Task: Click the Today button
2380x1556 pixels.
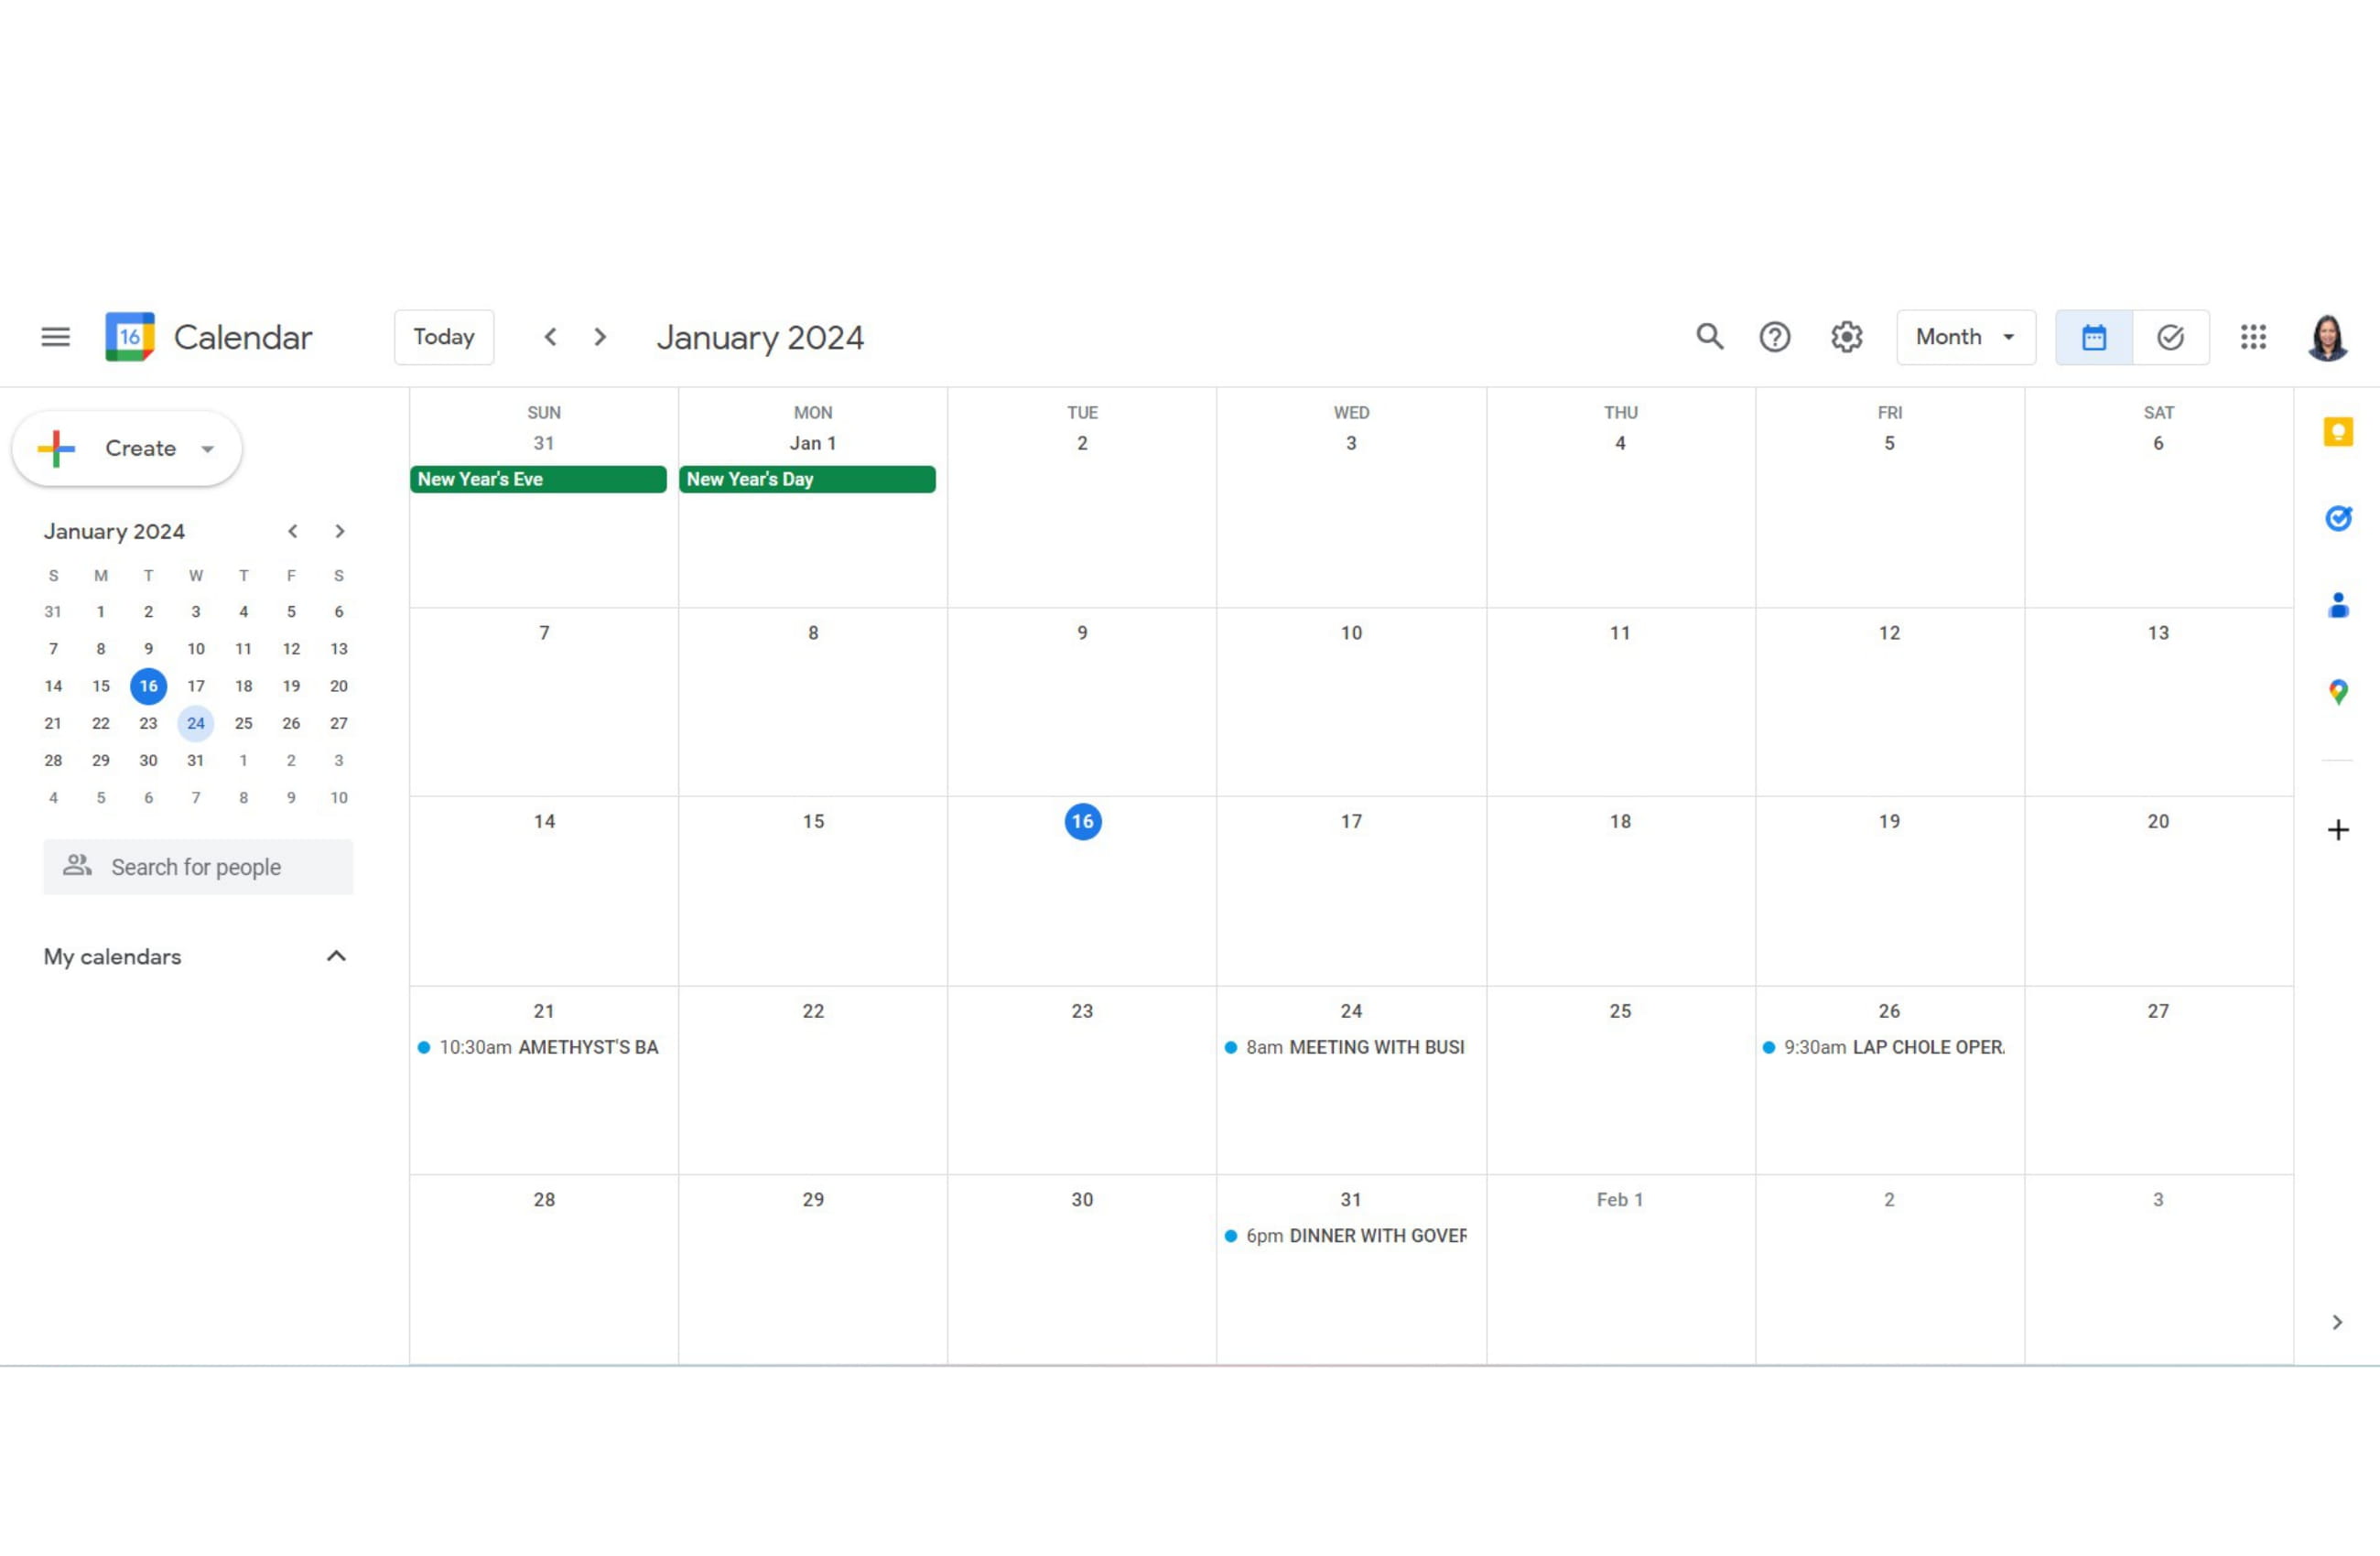Action: tap(444, 337)
